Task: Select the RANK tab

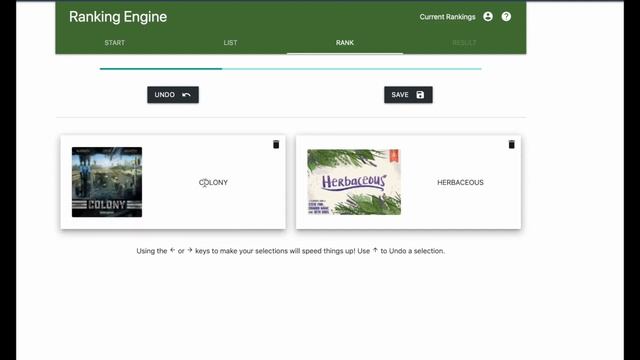Action: pyautogui.click(x=345, y=43)
